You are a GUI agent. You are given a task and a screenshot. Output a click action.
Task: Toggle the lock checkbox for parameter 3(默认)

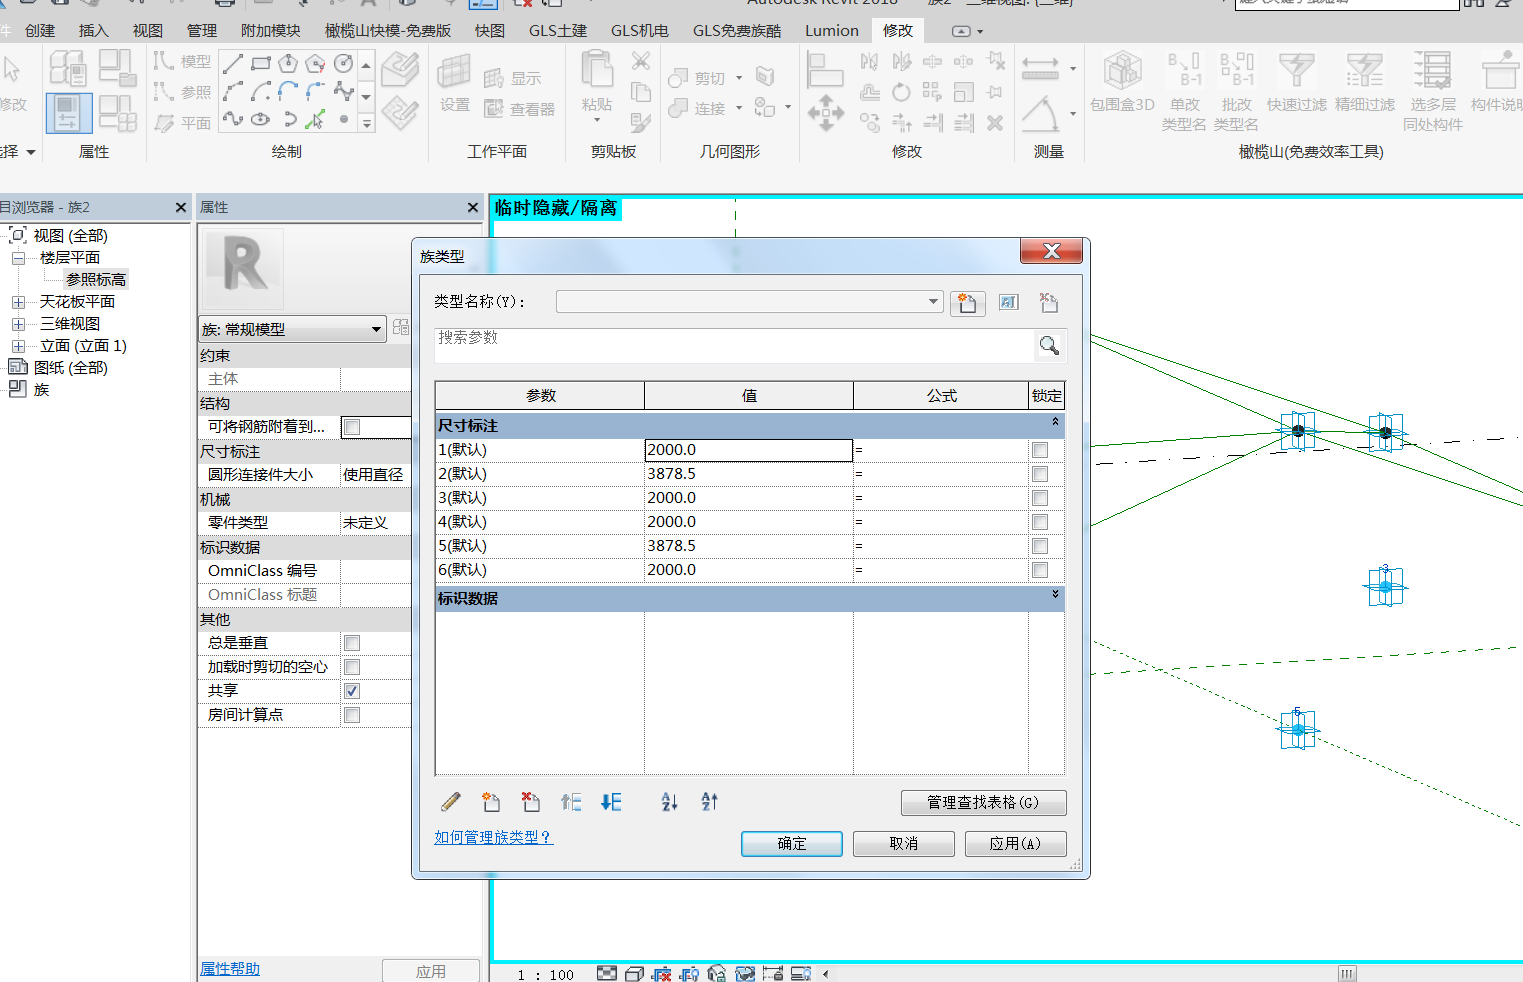[x=1040, y=498]
